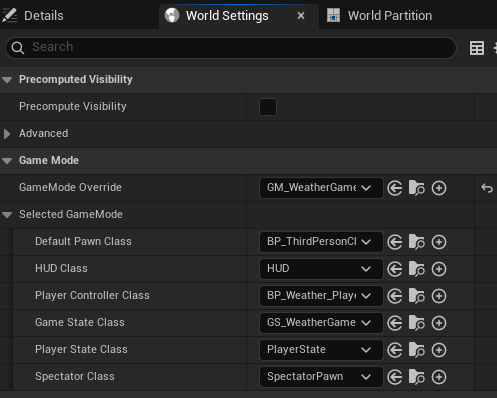Open the PlayerState class dropdown

tap(321, 350)
